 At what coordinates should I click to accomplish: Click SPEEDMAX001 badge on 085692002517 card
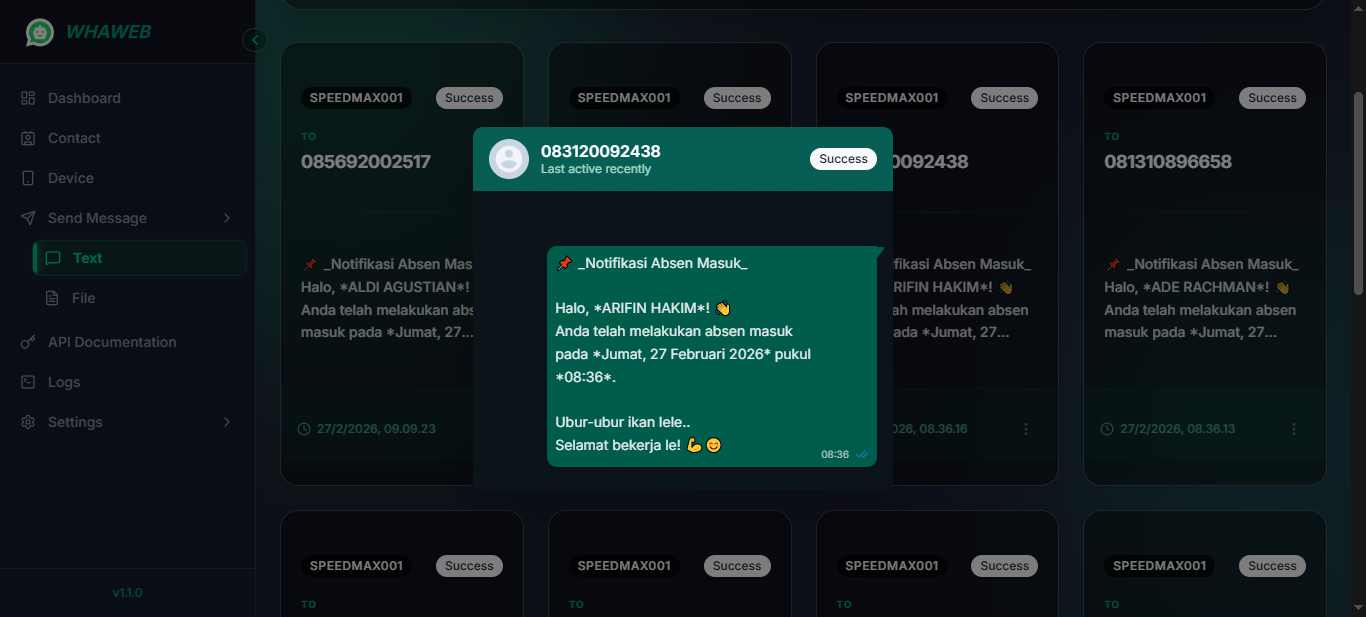[356, 98]
